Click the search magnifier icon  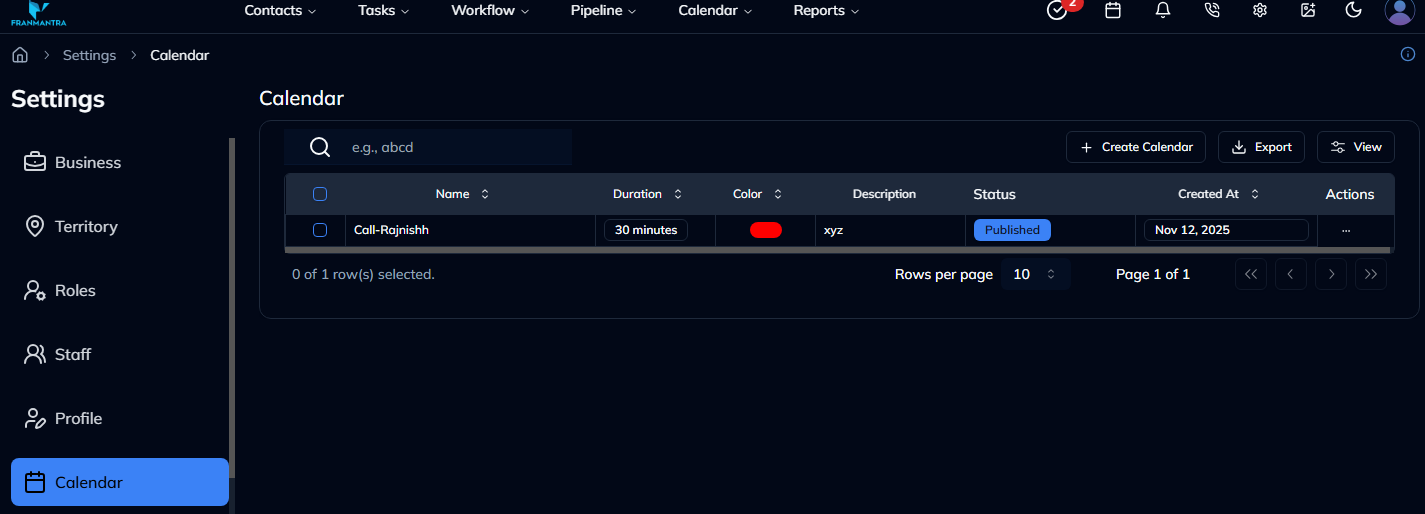pos(320,147)
